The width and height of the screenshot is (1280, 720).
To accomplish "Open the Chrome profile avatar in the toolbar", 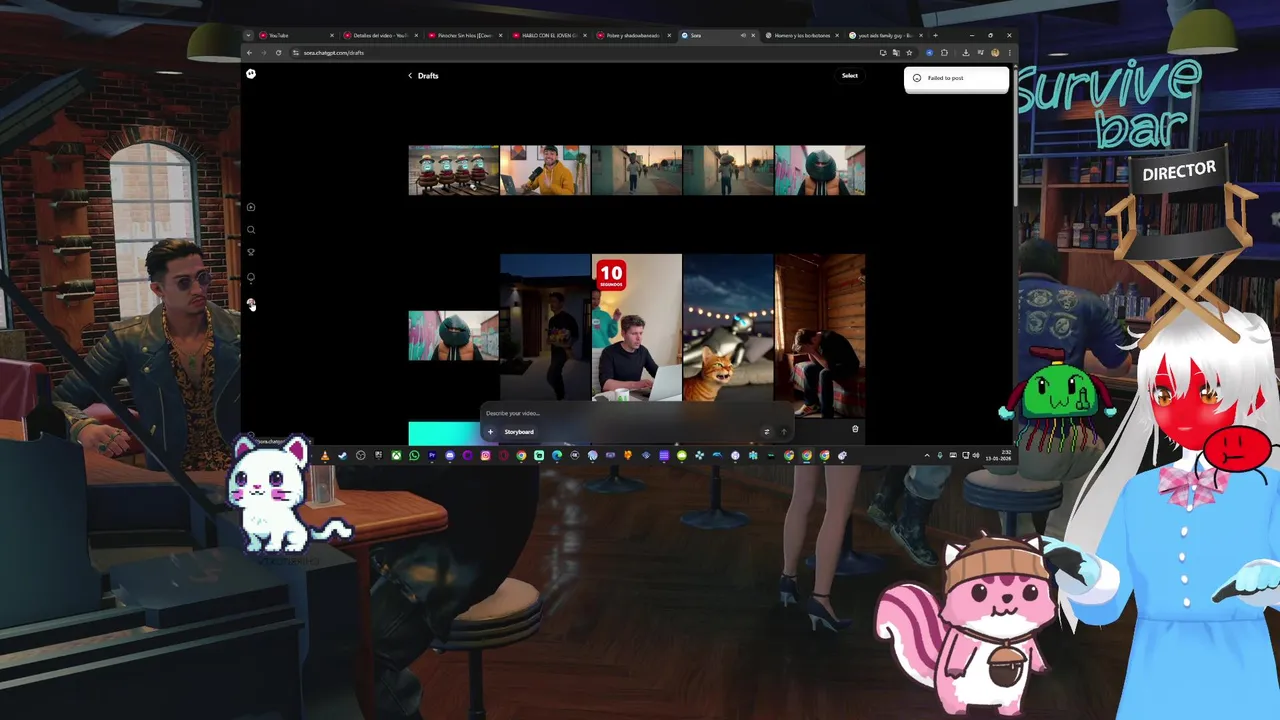I will 995,52.
